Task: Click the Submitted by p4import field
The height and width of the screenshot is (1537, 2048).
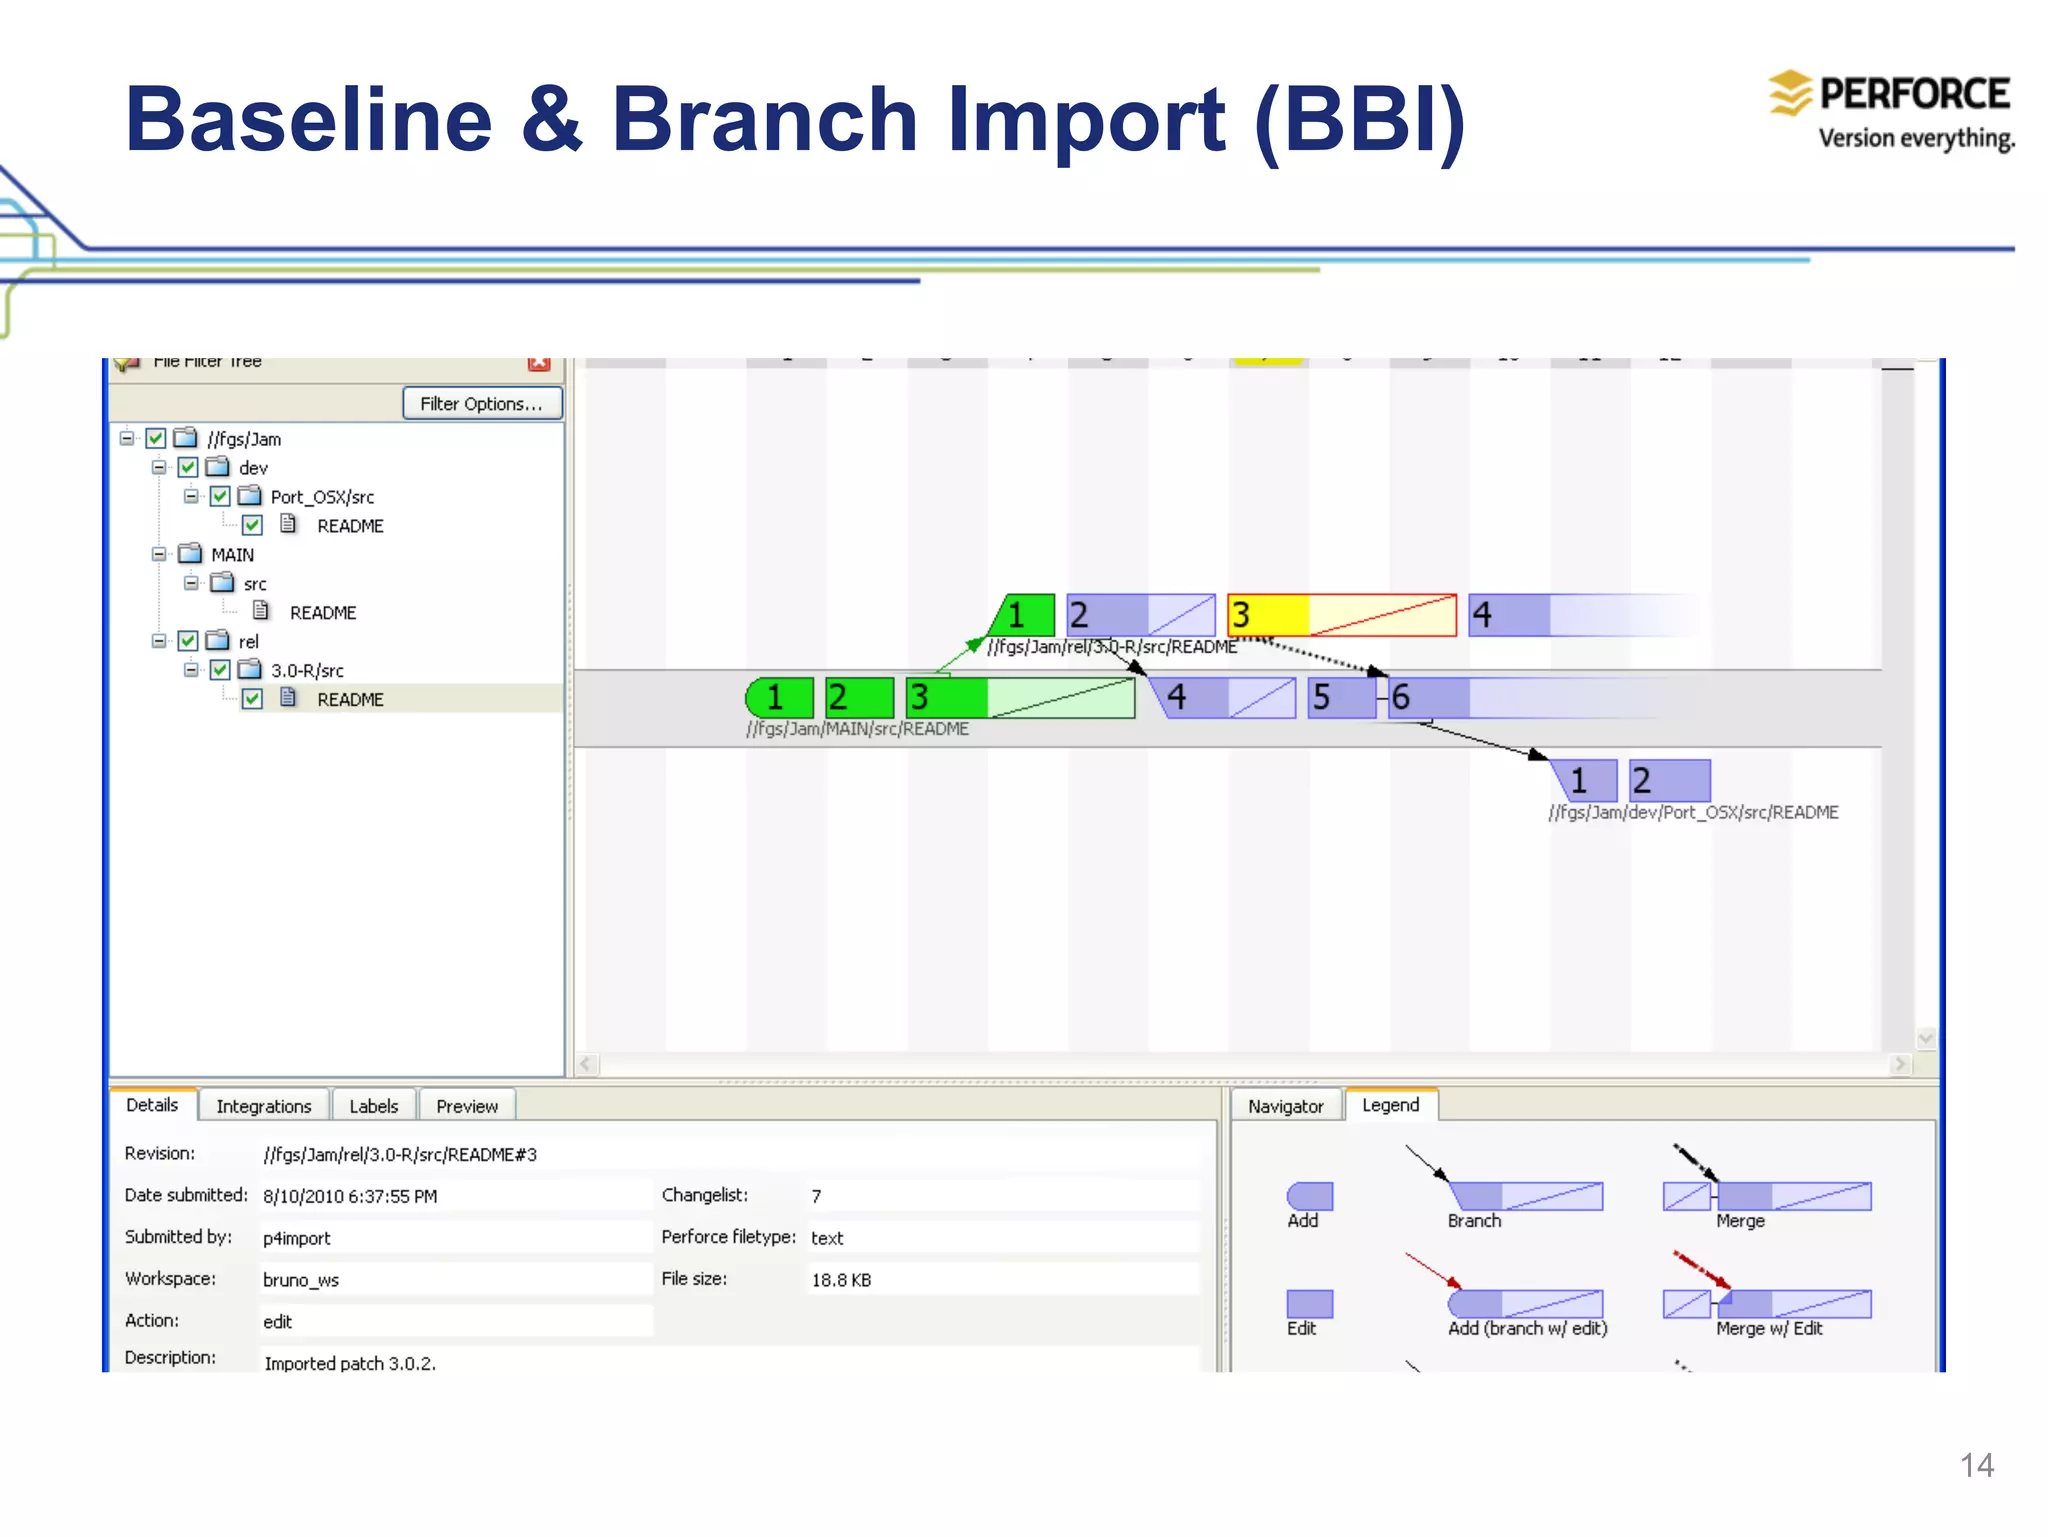Action: [456, 1238]
